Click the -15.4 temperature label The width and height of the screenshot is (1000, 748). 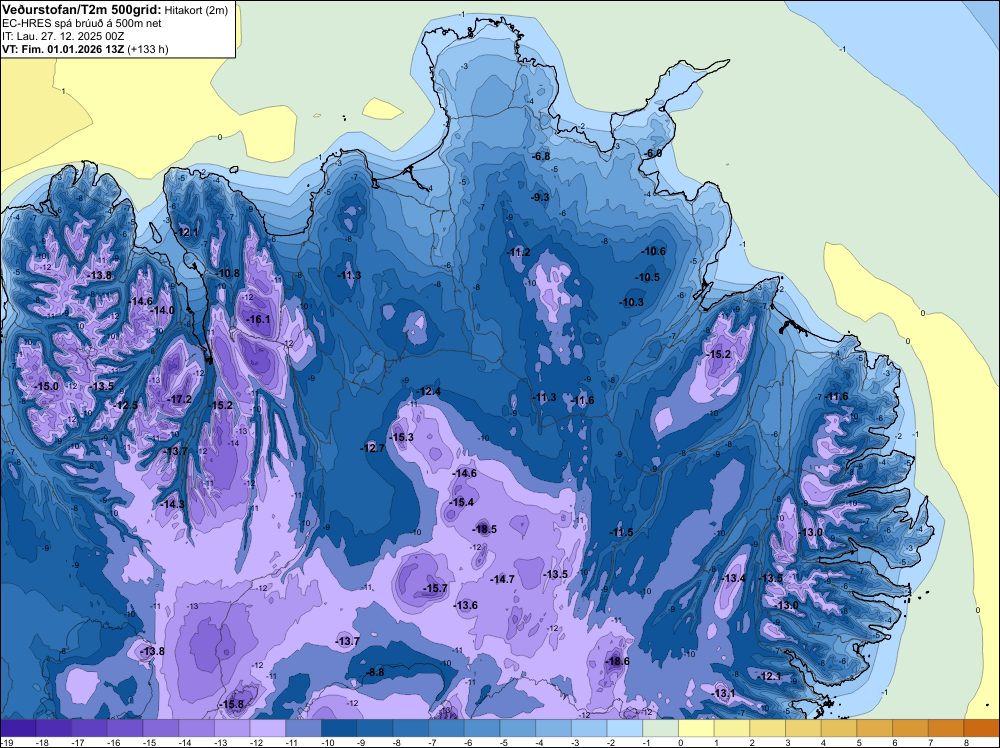(x=461, y=502)
